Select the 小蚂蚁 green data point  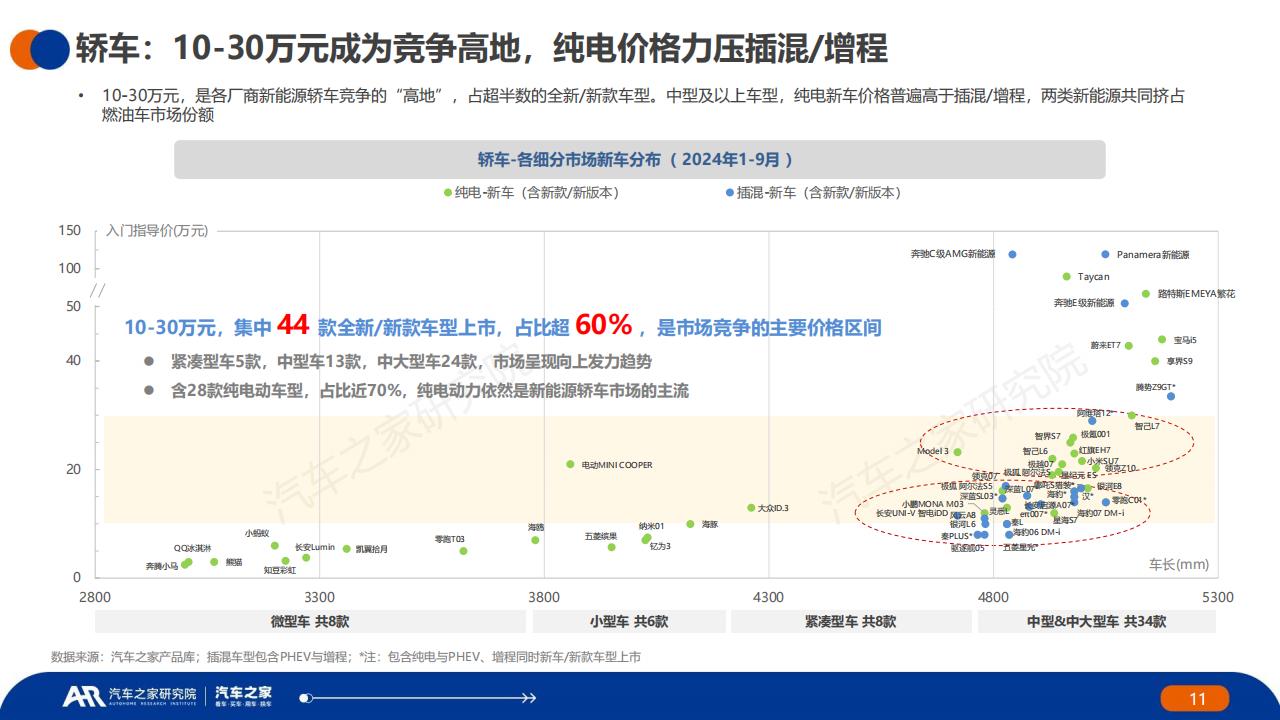275,546
